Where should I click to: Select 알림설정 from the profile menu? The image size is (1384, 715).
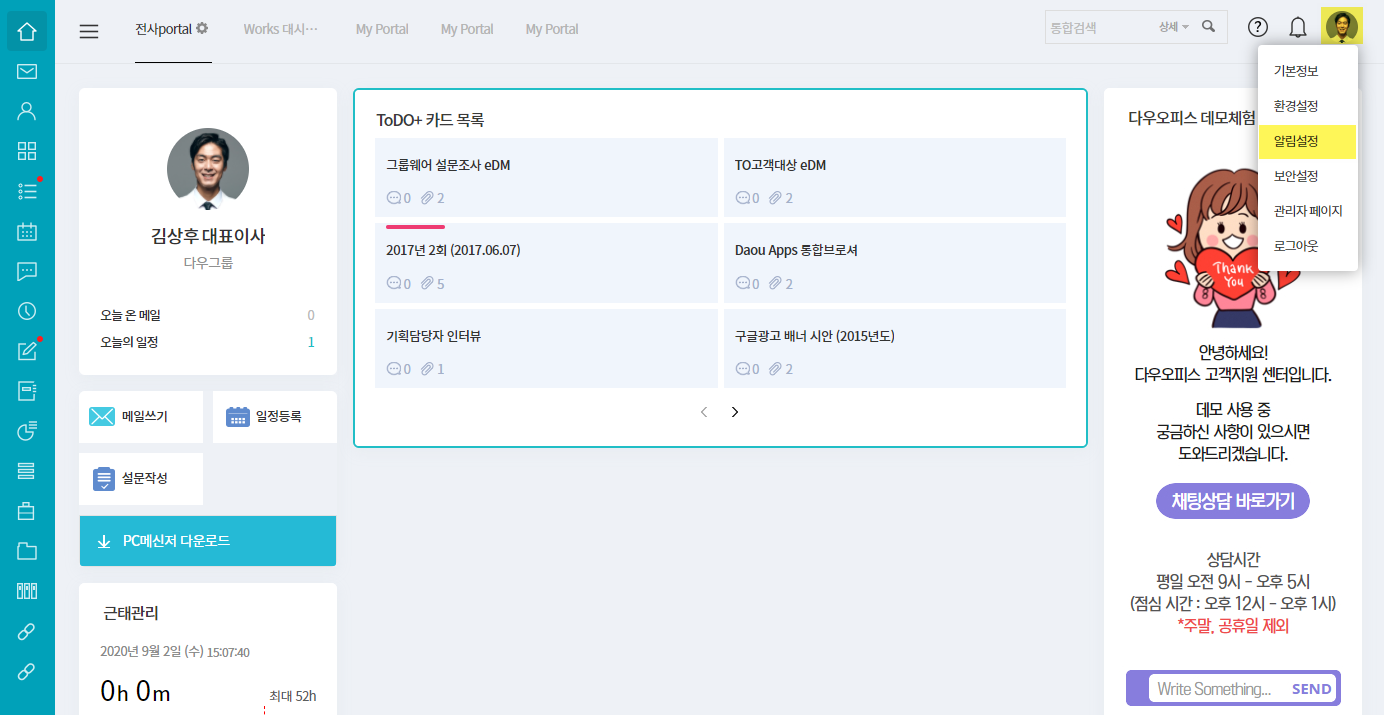(x=1296, y=142)
